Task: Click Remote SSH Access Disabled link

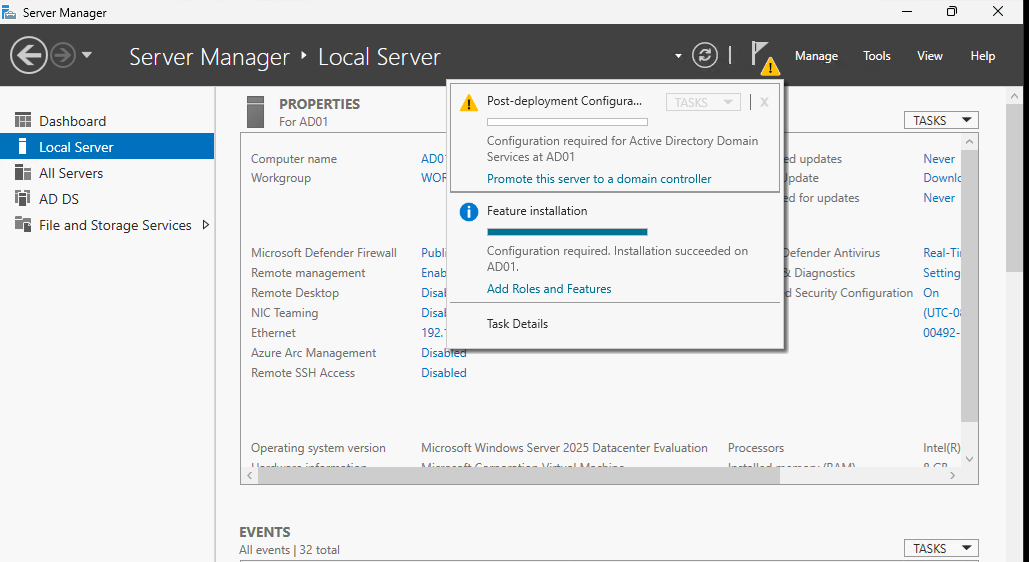Action: (444, 373)
